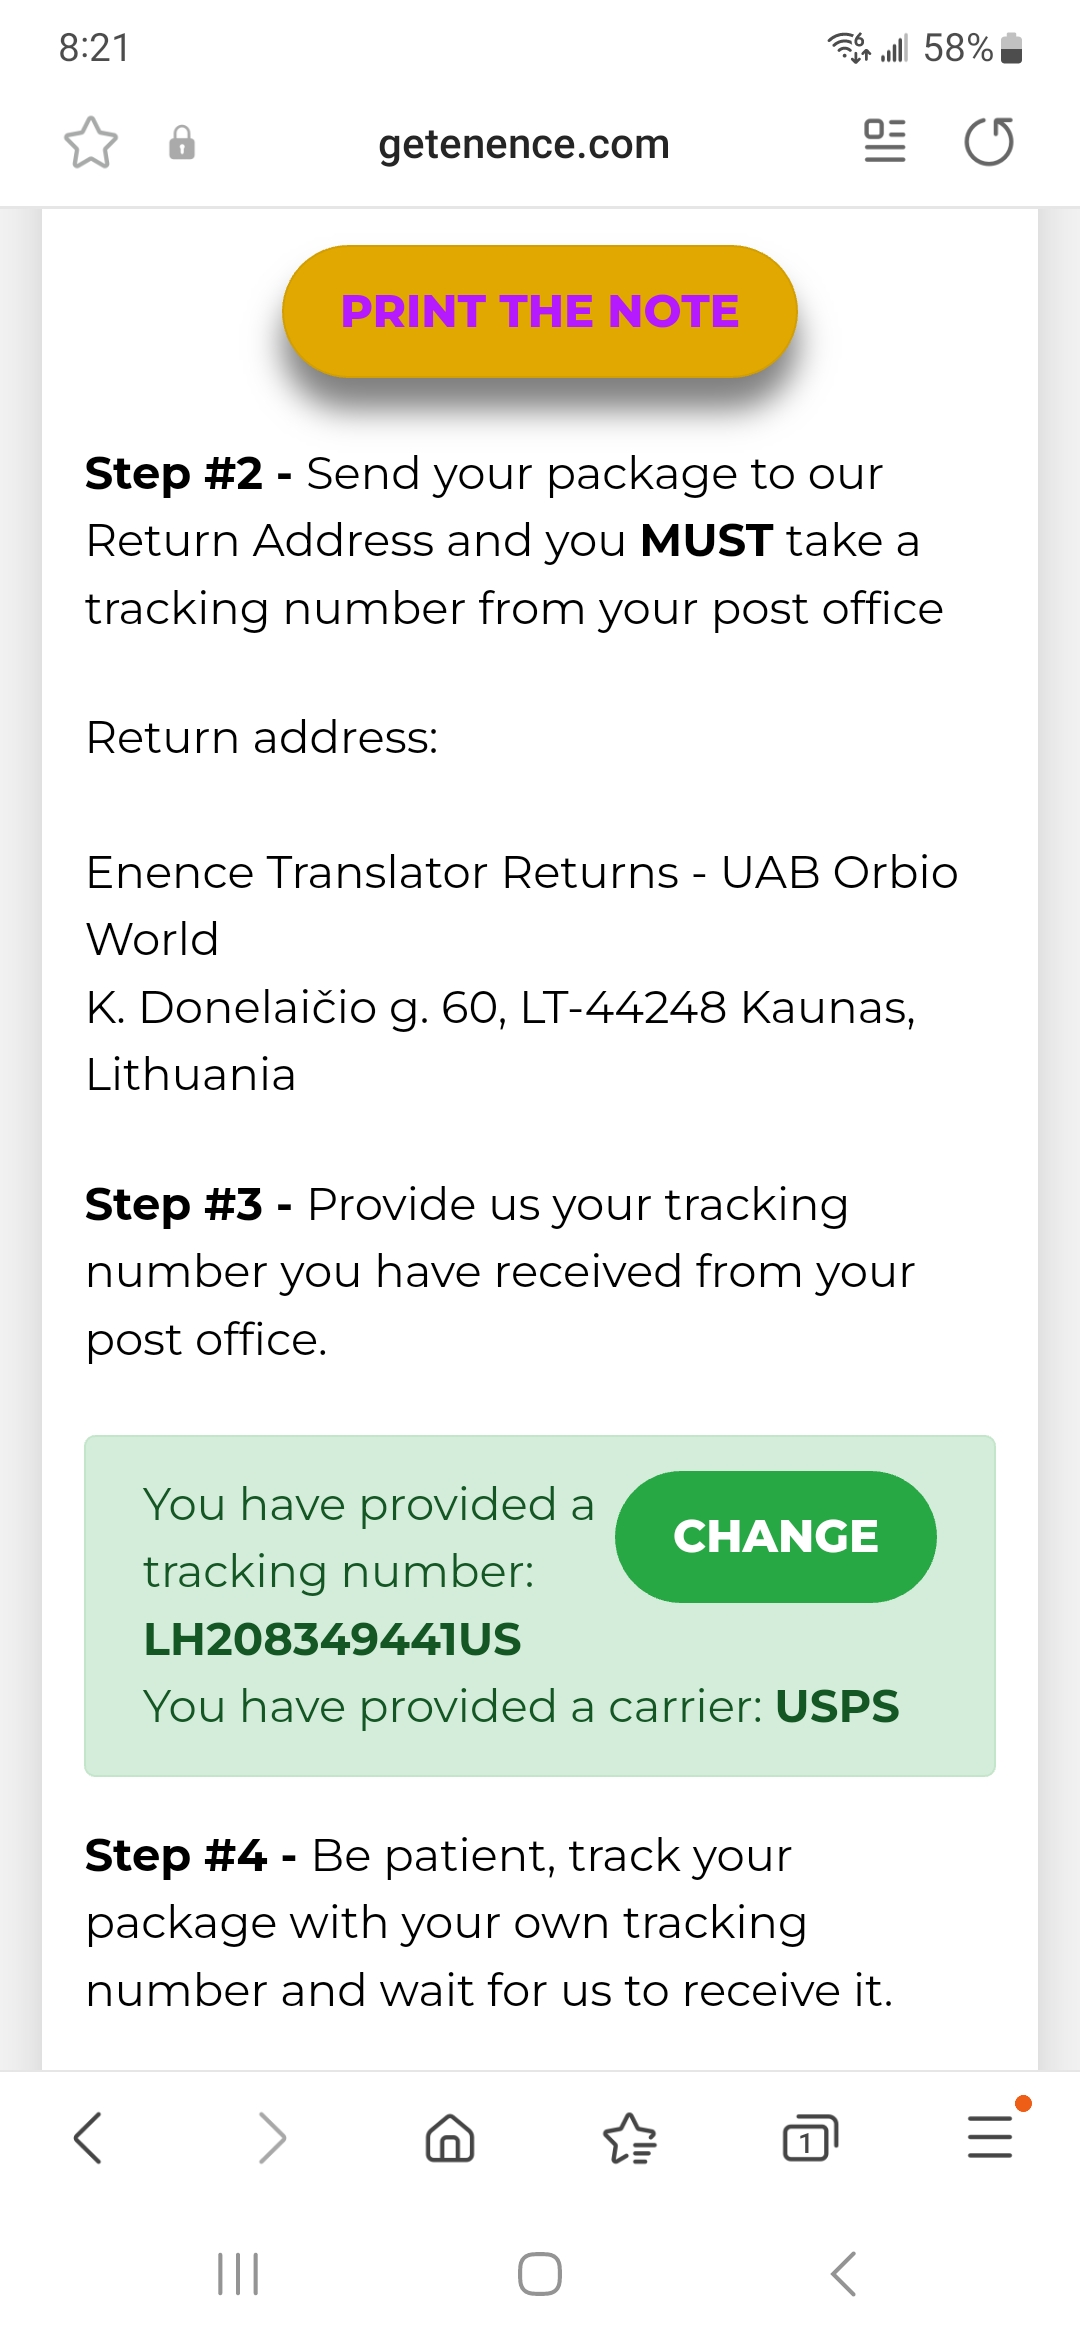
Task: Tap the bookmark star icon
Action: (91, 143)
